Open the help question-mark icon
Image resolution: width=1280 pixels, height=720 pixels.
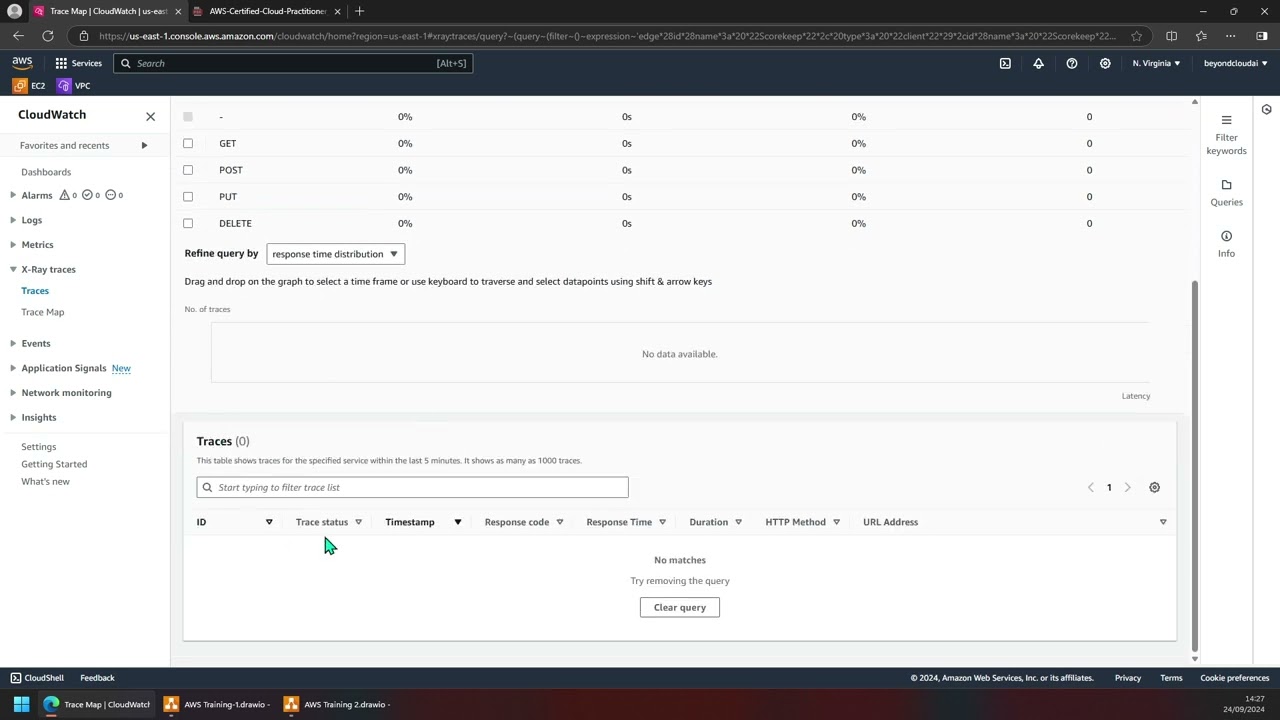pos(1072,63)
